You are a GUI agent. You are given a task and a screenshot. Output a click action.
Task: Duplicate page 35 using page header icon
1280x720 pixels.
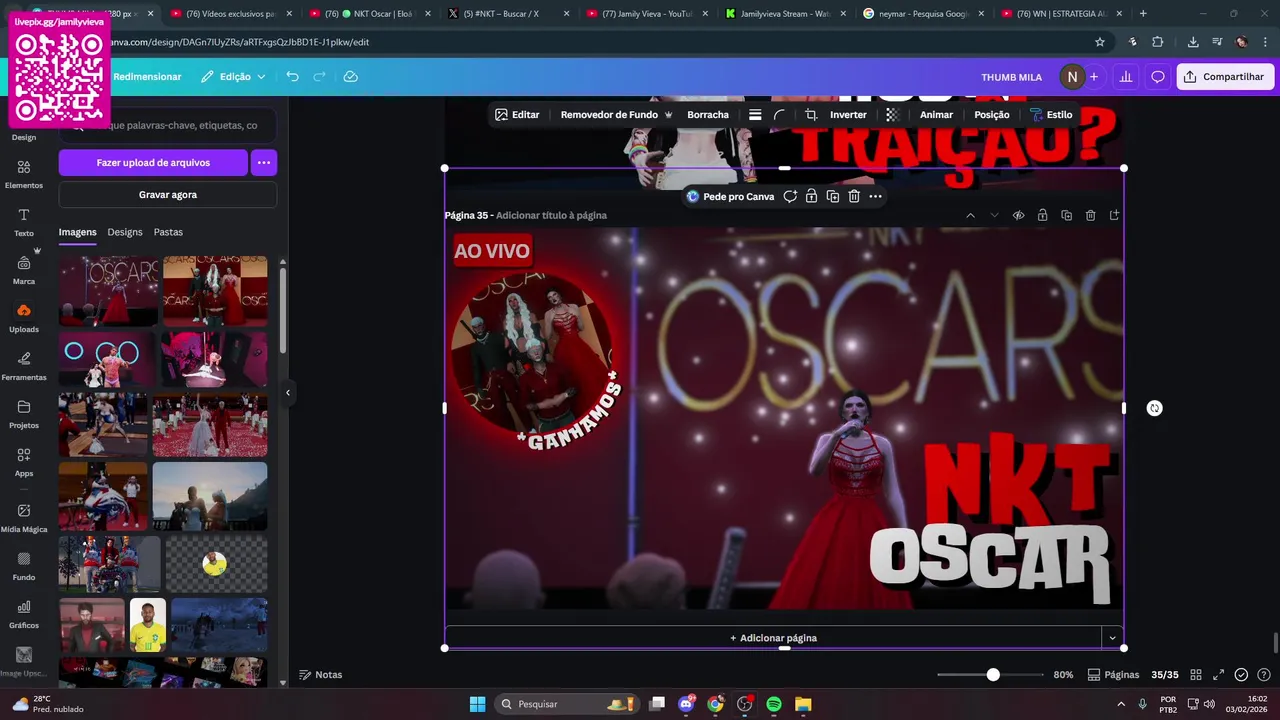click(x=1066, y=215)
